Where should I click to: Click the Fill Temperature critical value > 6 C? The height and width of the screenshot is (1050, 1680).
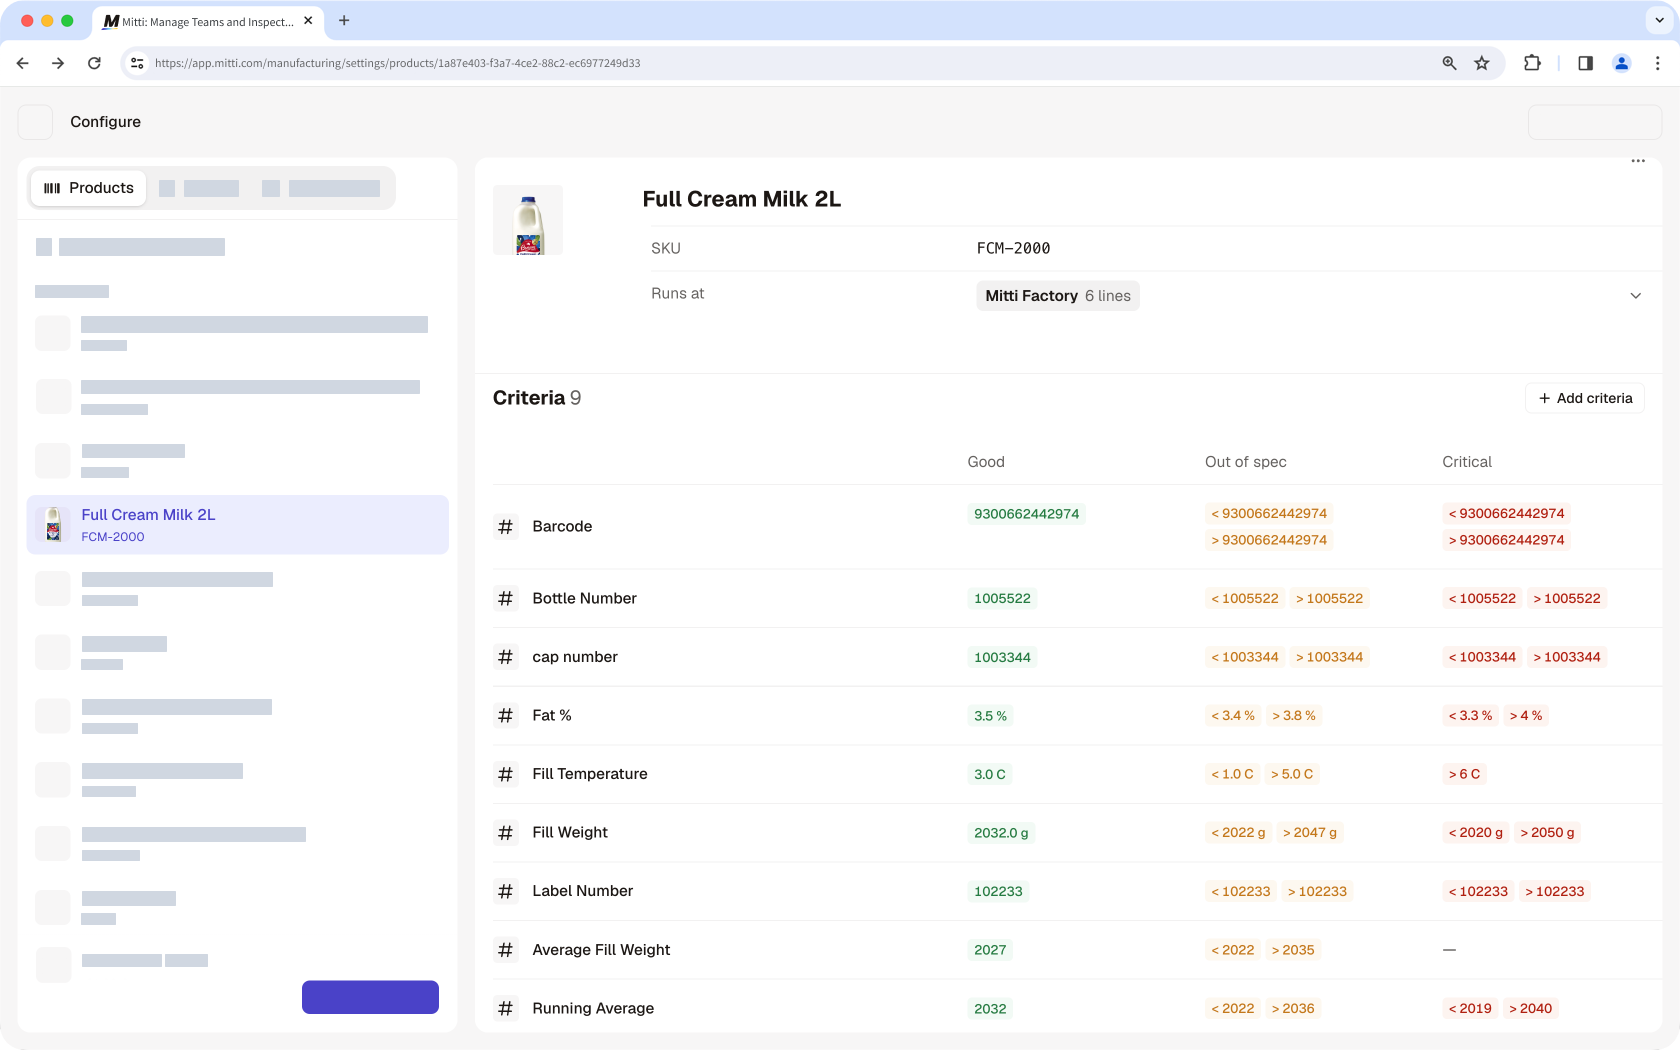coord(1464,774)
